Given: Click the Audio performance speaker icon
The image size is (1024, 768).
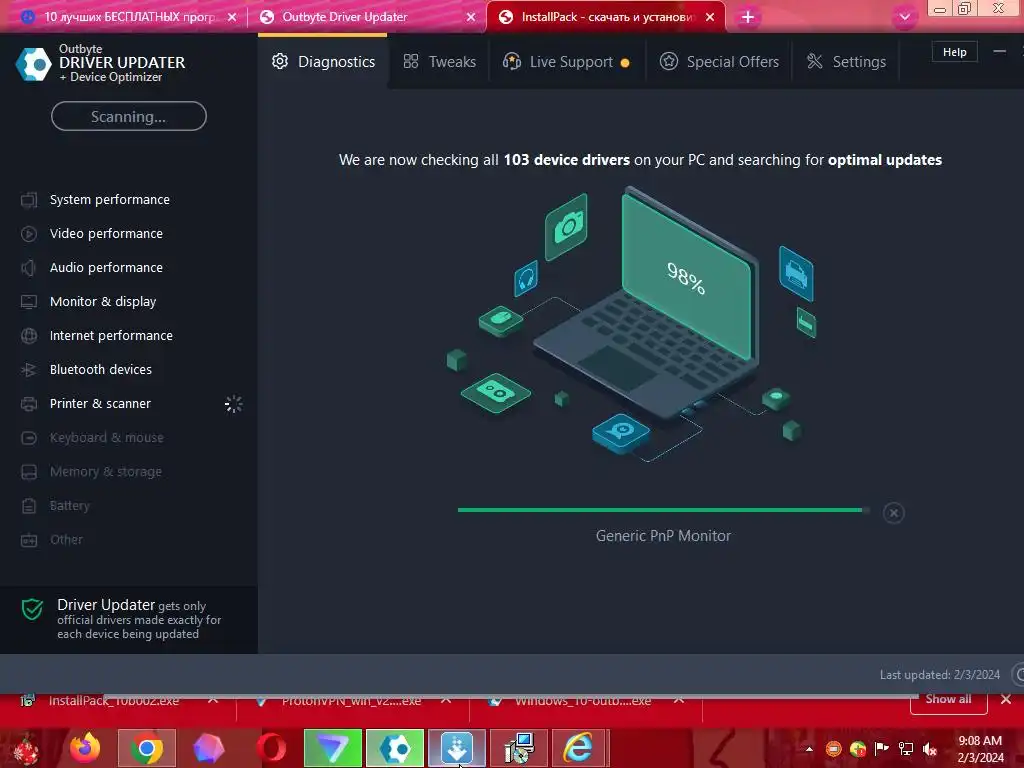Looking at the screenshot, I should [x=29, y=268].
